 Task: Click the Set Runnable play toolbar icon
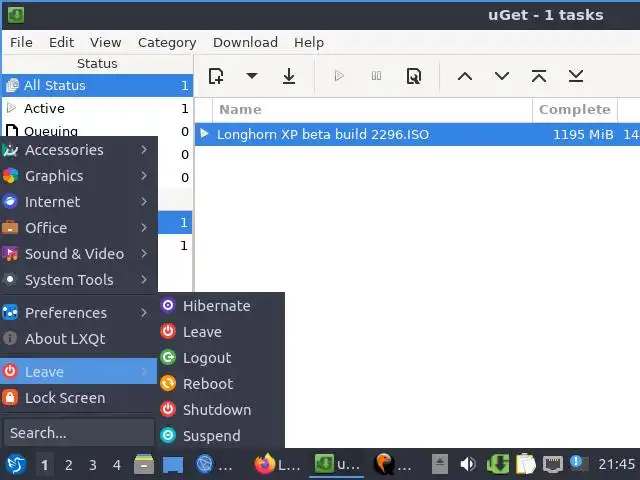click(x=339, y=76)
